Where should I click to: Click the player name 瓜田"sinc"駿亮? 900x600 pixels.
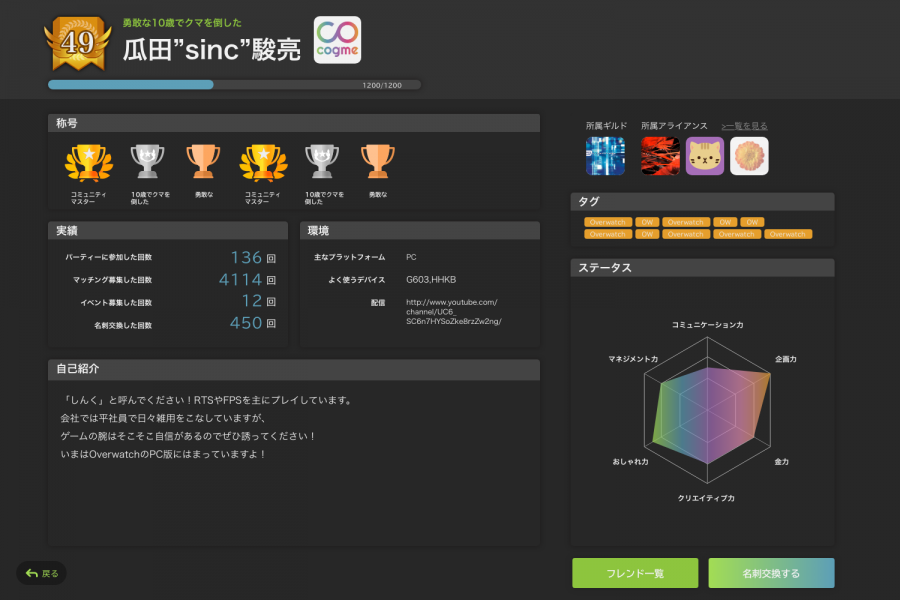[212, 50]
